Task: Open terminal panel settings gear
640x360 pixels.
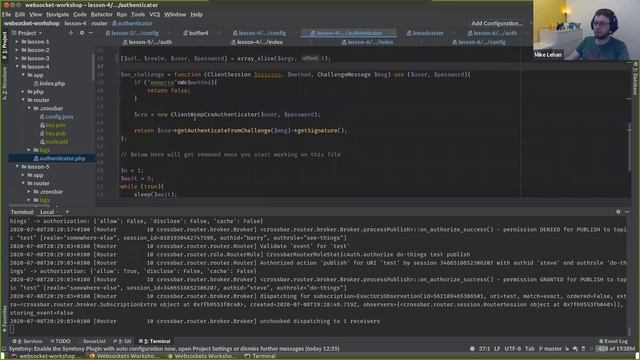Action: [618, 211]
